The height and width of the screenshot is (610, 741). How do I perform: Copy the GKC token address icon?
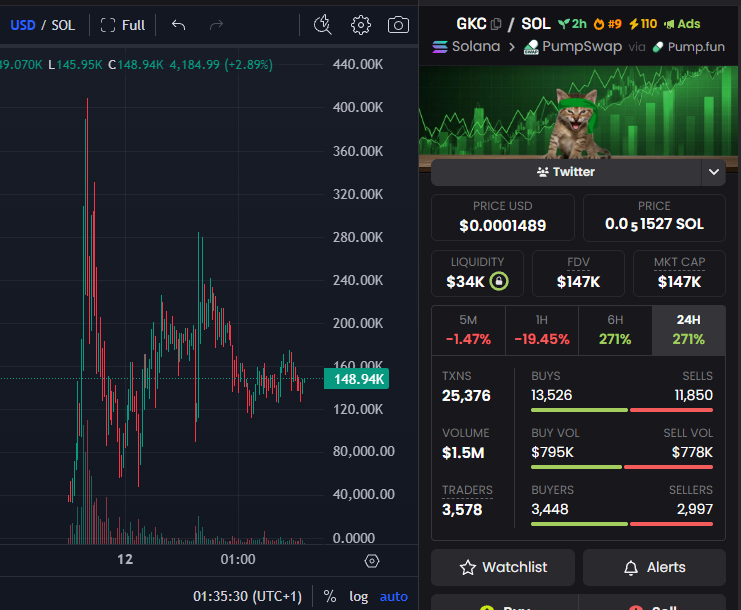click(496, 24)
